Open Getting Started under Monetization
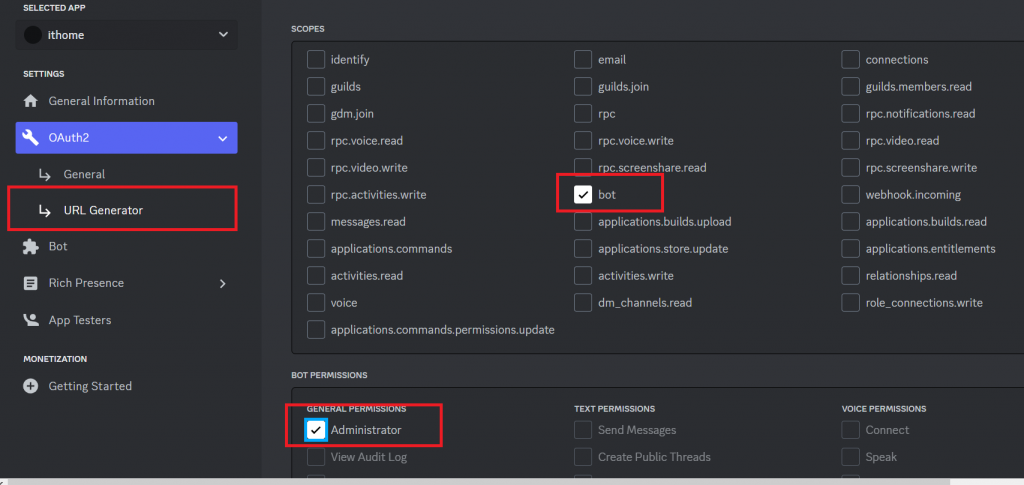The width and height of the screenshot is (1024, 485). pyautogui.click(x=90, y=386)
